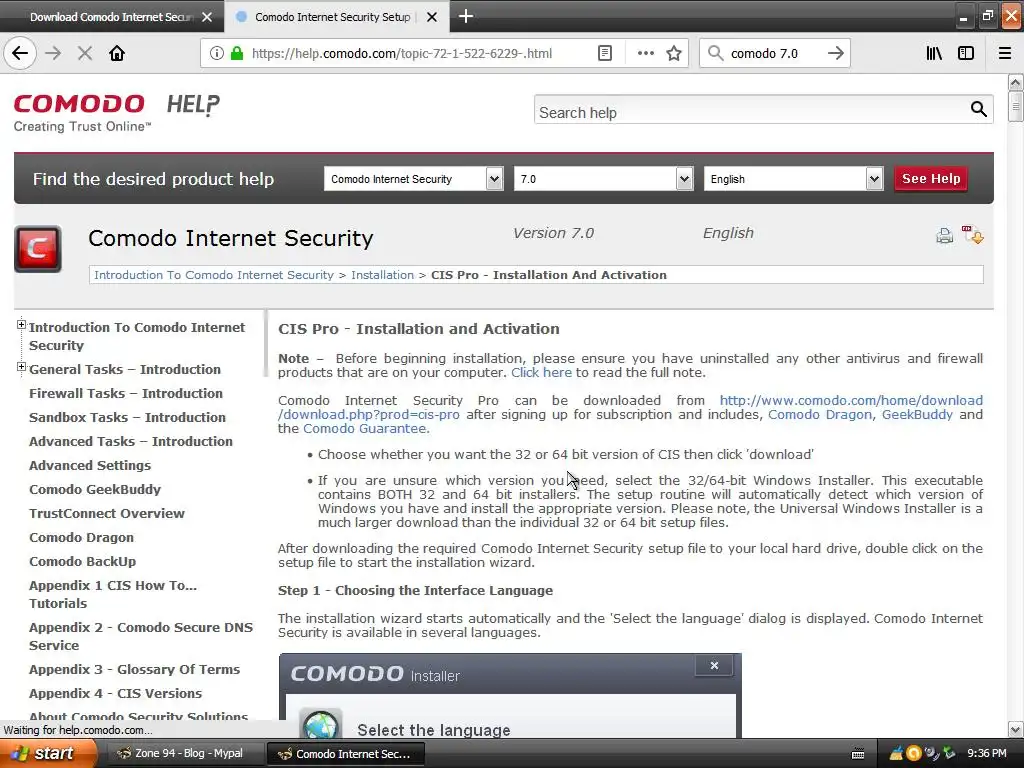Open Advanced Settings topic
1024x768 pixels.
point(90,466)
